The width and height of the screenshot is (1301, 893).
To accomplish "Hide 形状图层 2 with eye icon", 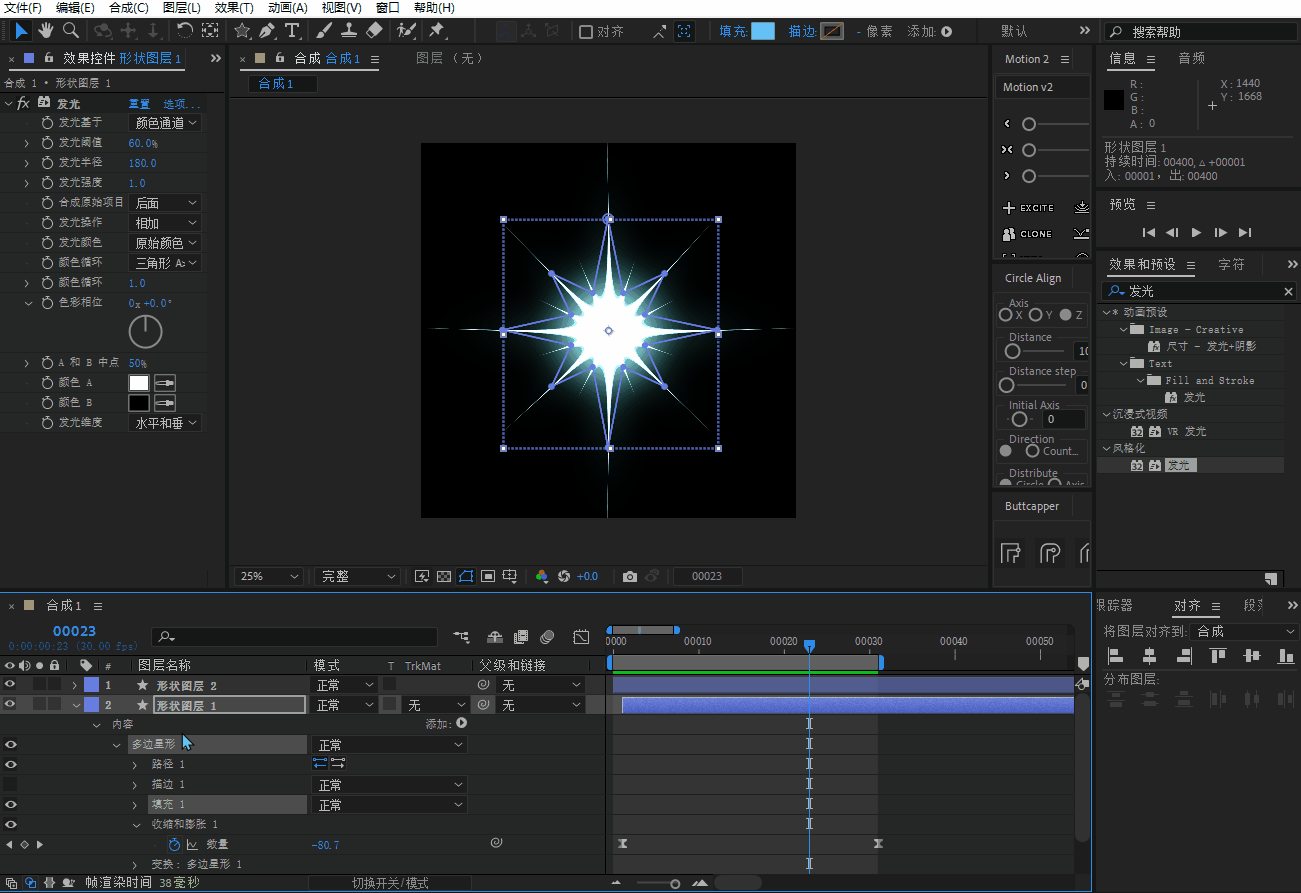I will pos(10,685).
